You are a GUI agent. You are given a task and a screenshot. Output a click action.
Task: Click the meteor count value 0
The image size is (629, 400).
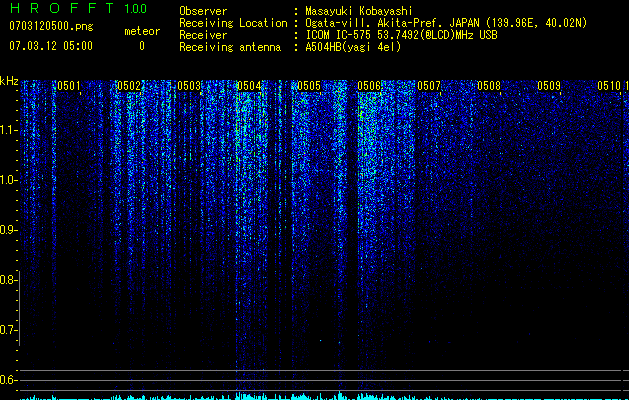142,46
